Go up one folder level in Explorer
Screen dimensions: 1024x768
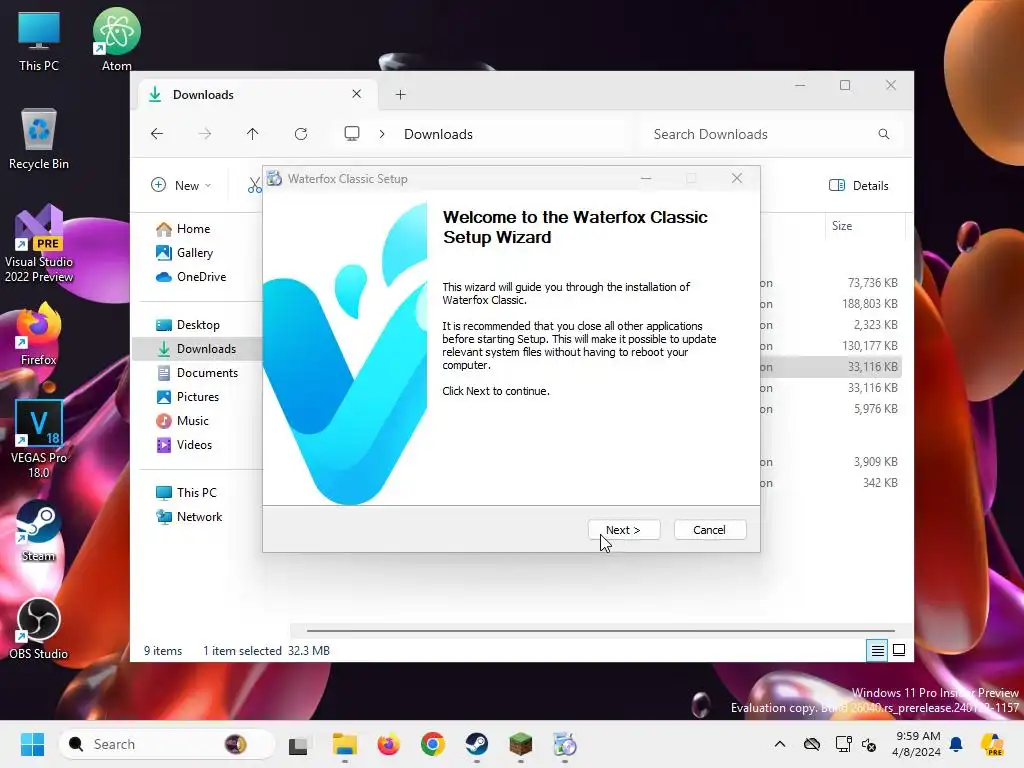click(x=253, y=134)
